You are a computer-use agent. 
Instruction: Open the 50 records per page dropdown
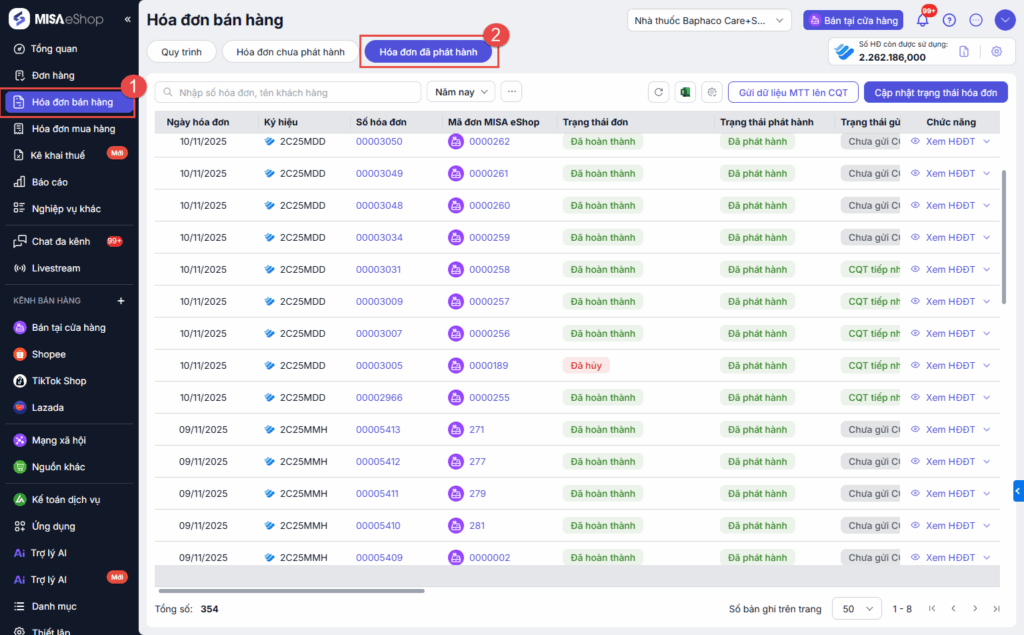point(857,609)
